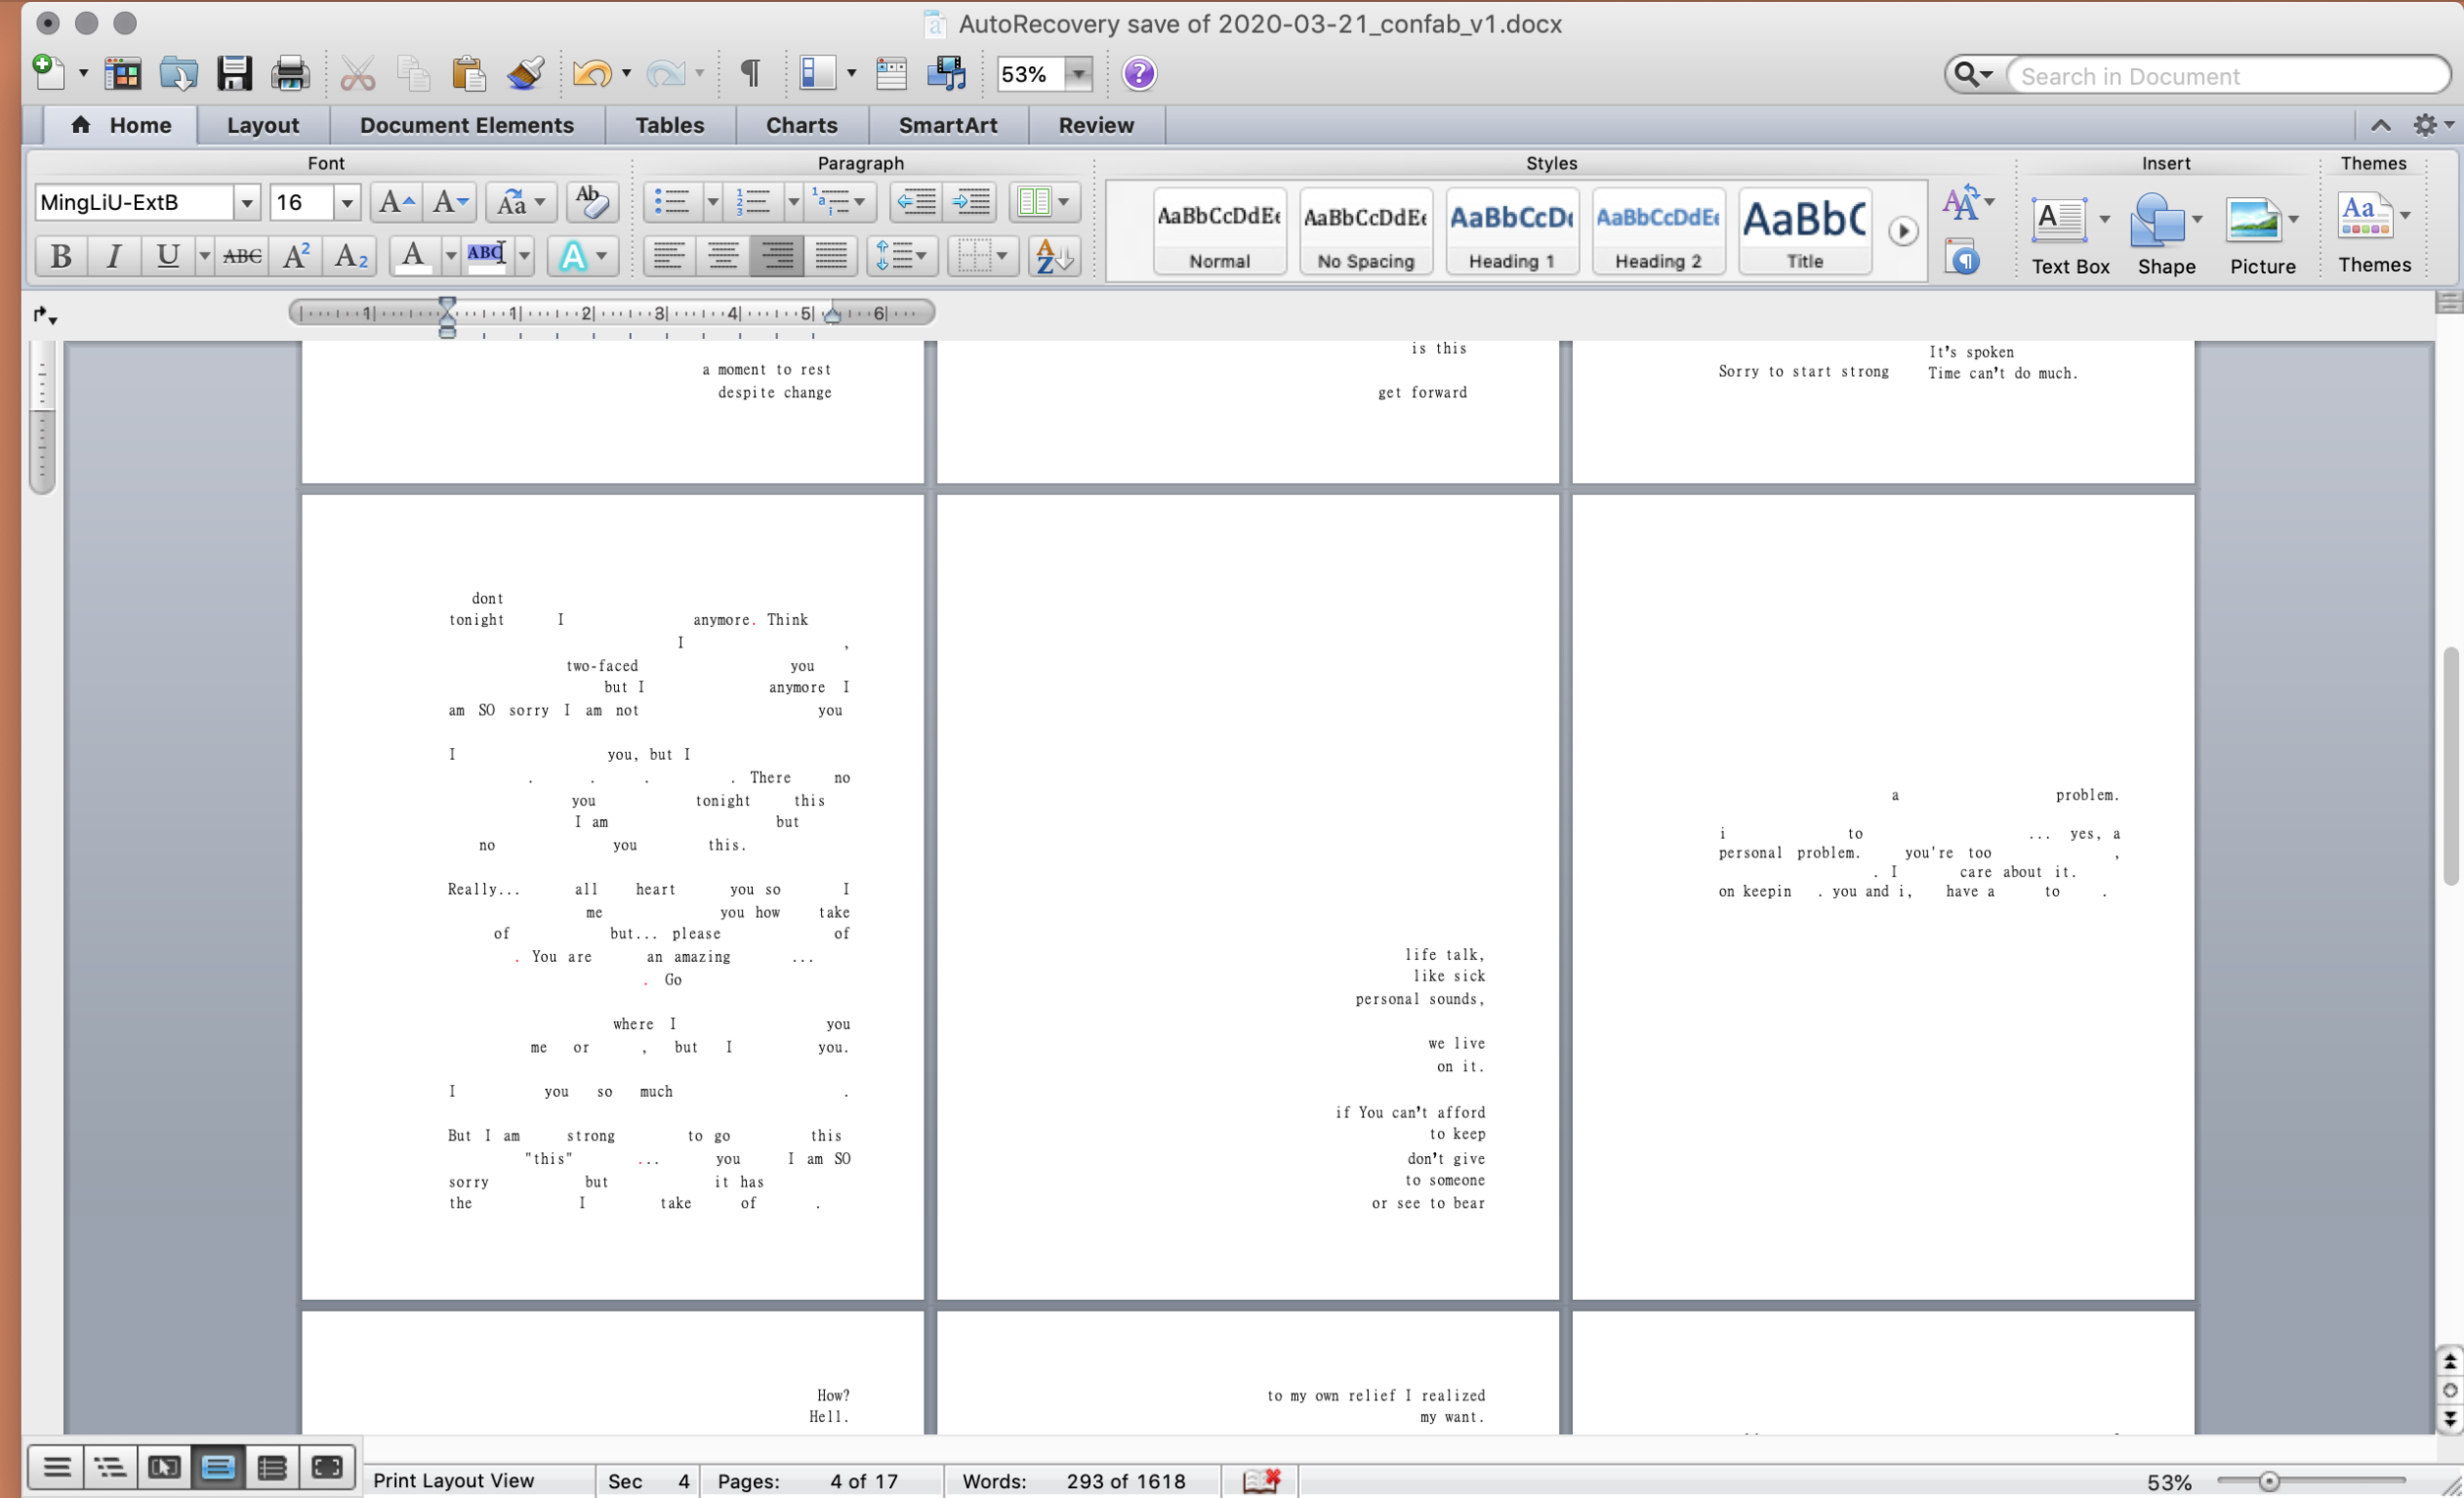Image resolution: width=2464 pixels, height=1498 pixels.
Task: Select Align Text Right button
Action: tap(777, 256)
